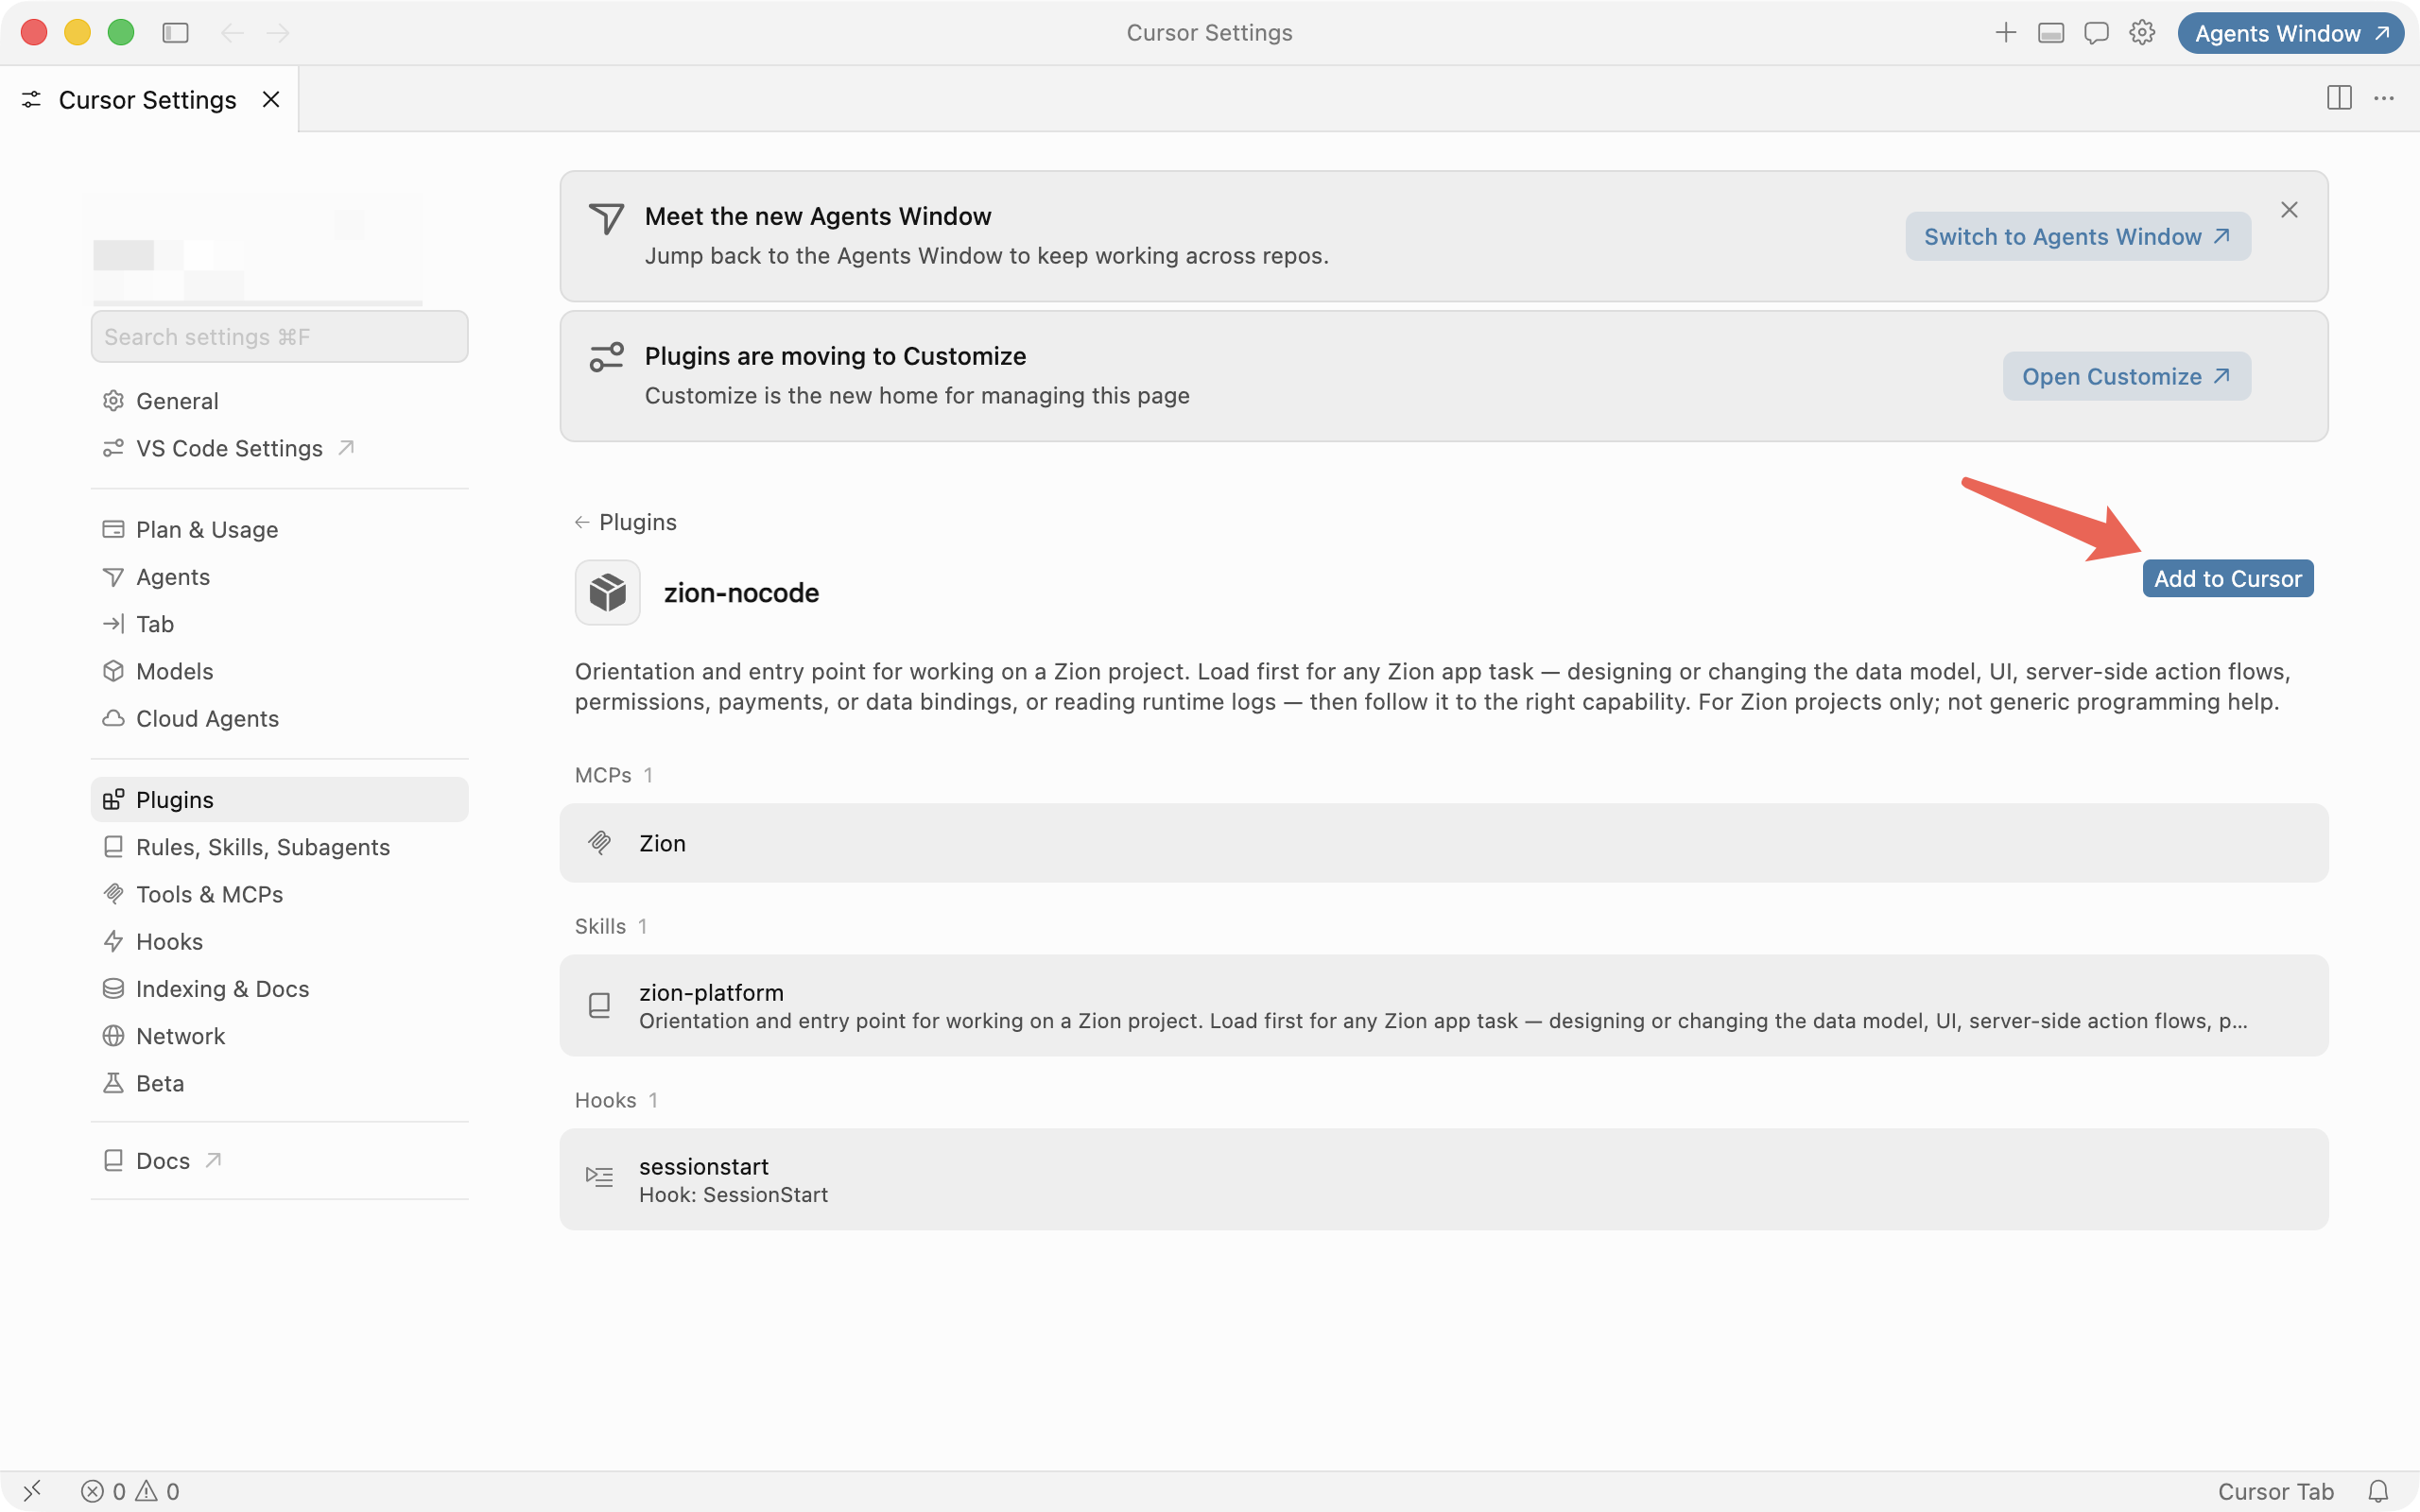This screenshot has height=1512, width=2420.
Task: Click "Plugins are moving to Customize" heading
Action: 835,356
